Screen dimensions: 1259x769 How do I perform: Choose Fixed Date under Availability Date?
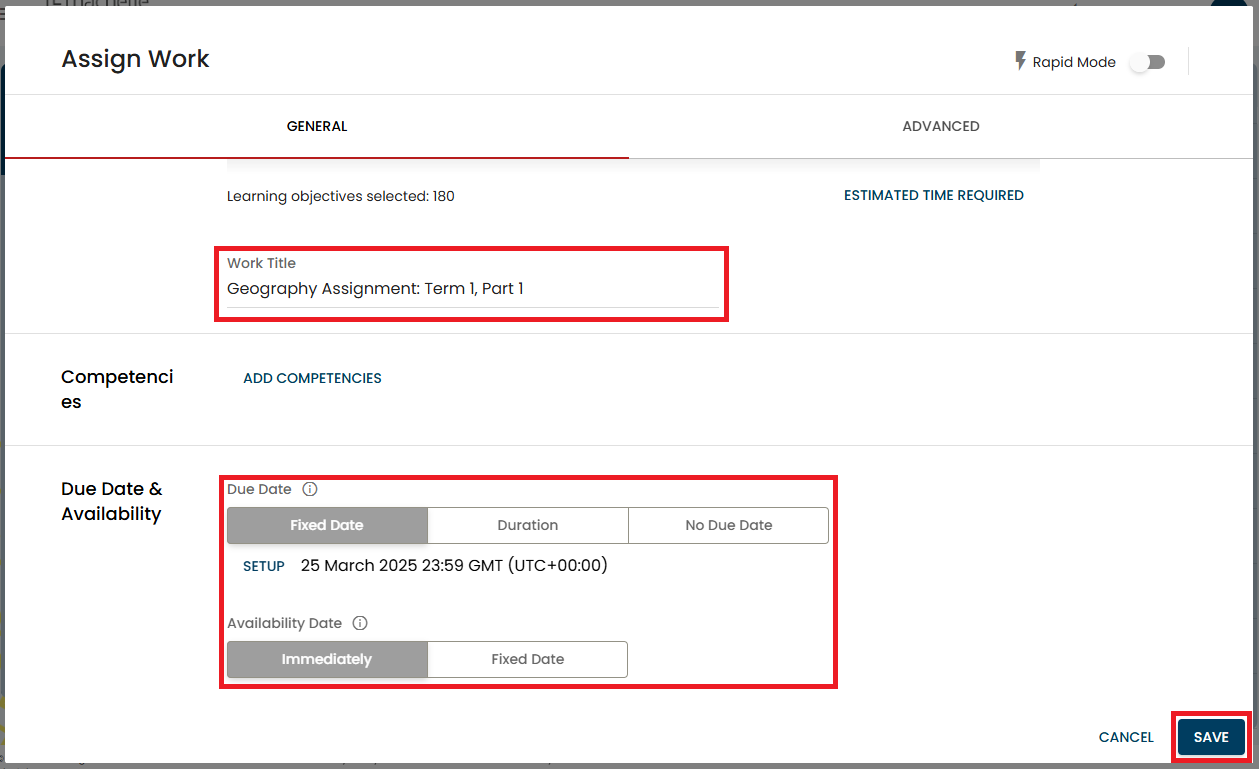click(527, 659)
